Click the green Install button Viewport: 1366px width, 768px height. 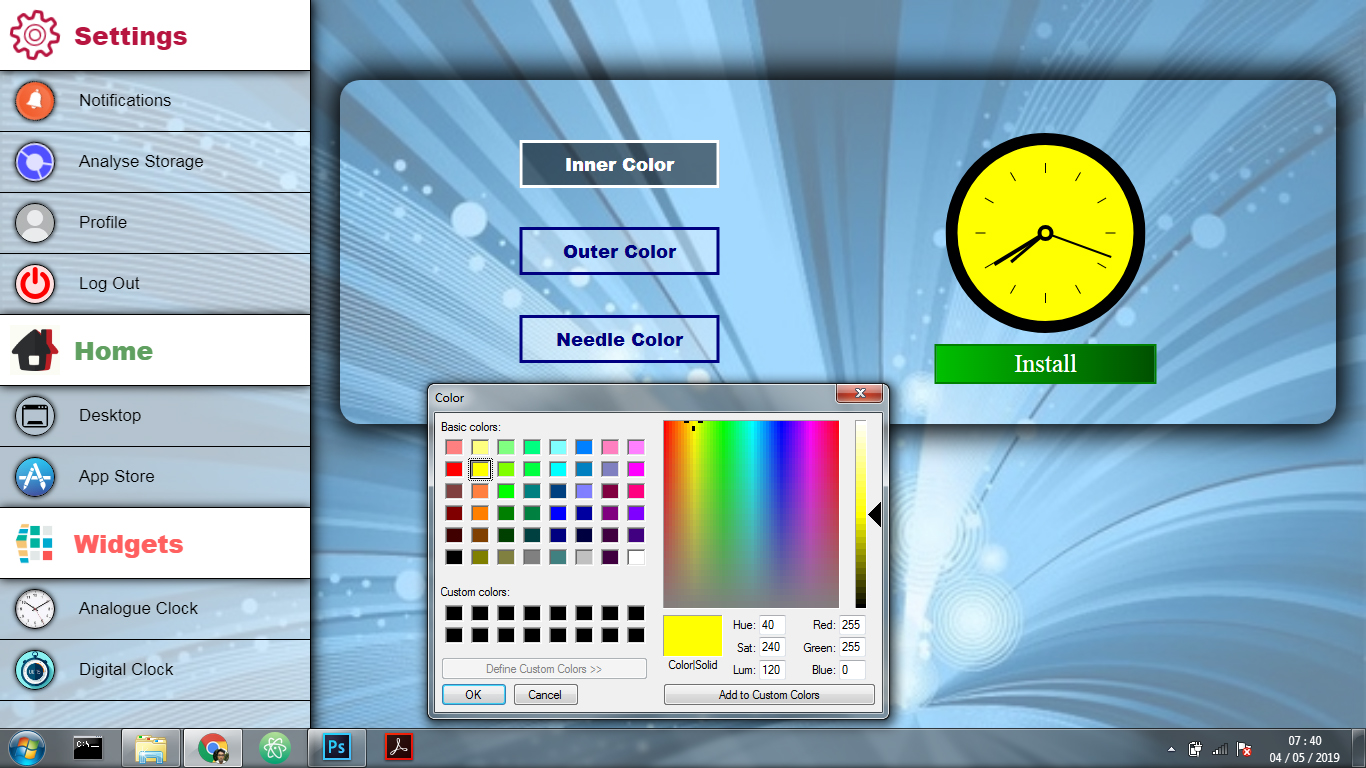1045,364
